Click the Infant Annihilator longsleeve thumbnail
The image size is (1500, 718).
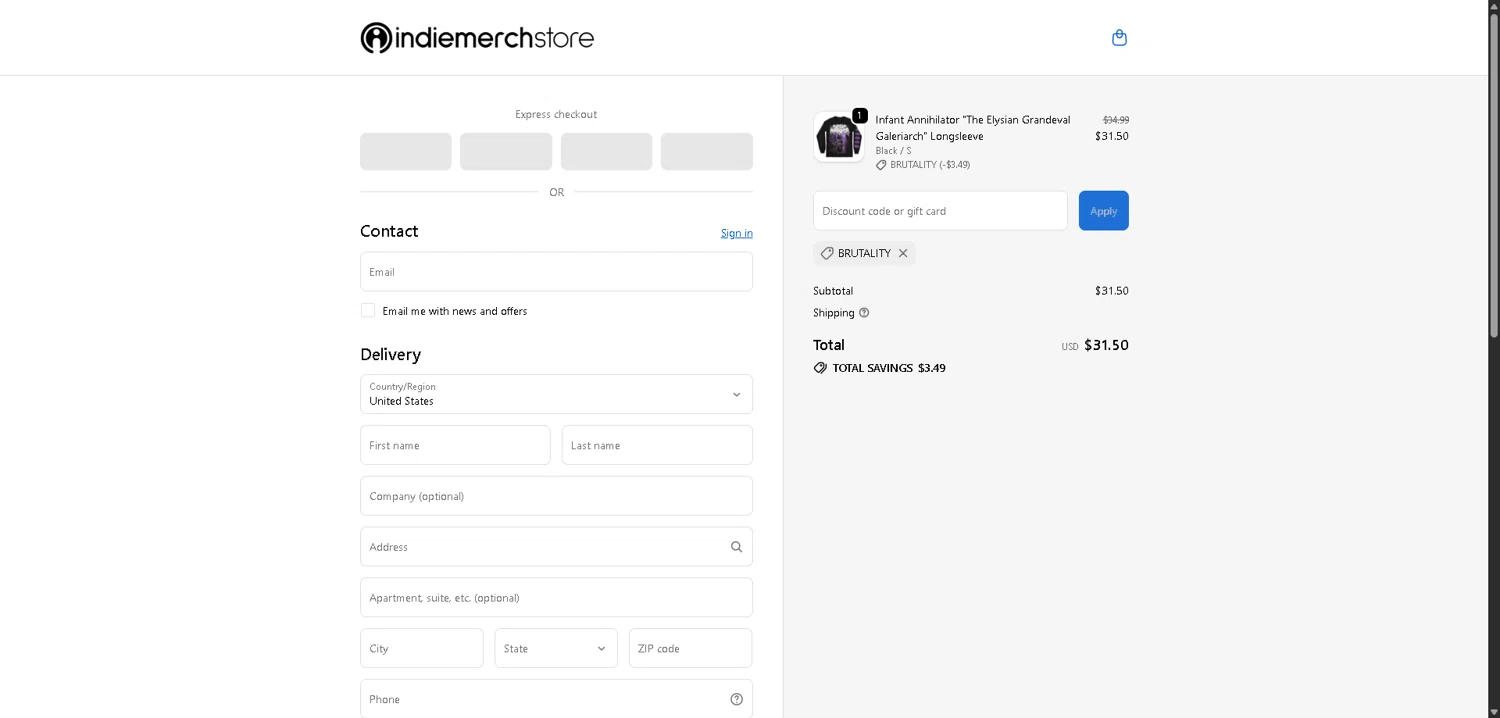tap(838, 137)
